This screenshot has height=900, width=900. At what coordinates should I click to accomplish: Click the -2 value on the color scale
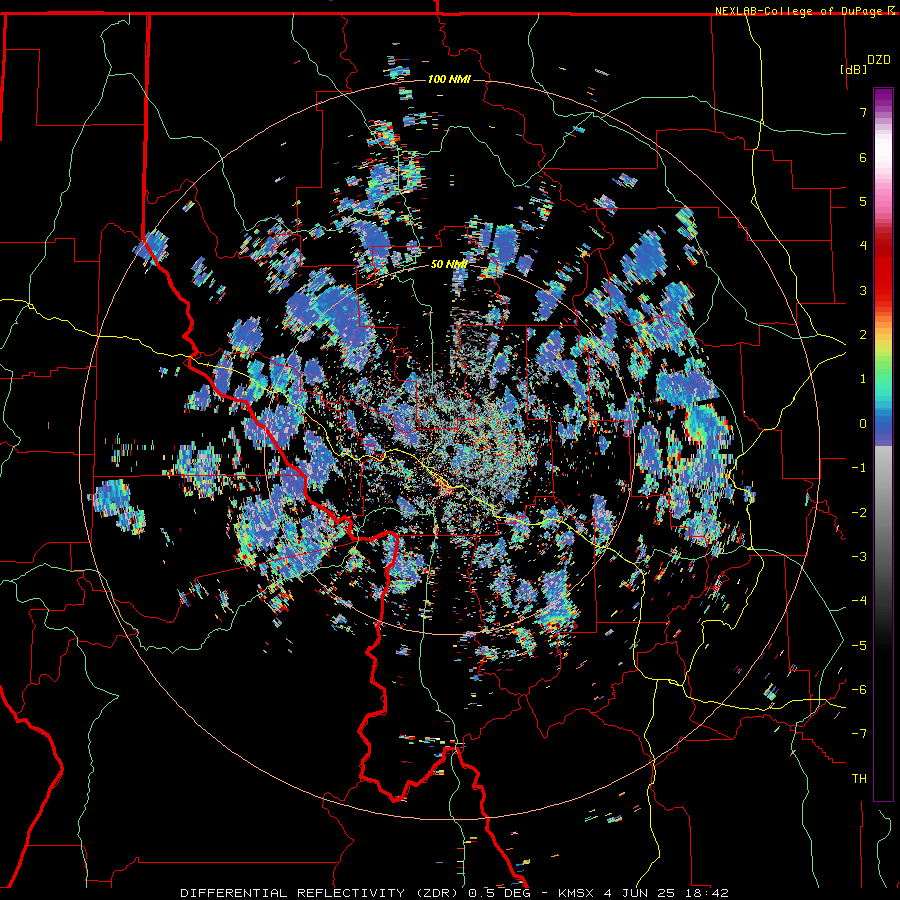pyautogui.click(x=859, y=513)
